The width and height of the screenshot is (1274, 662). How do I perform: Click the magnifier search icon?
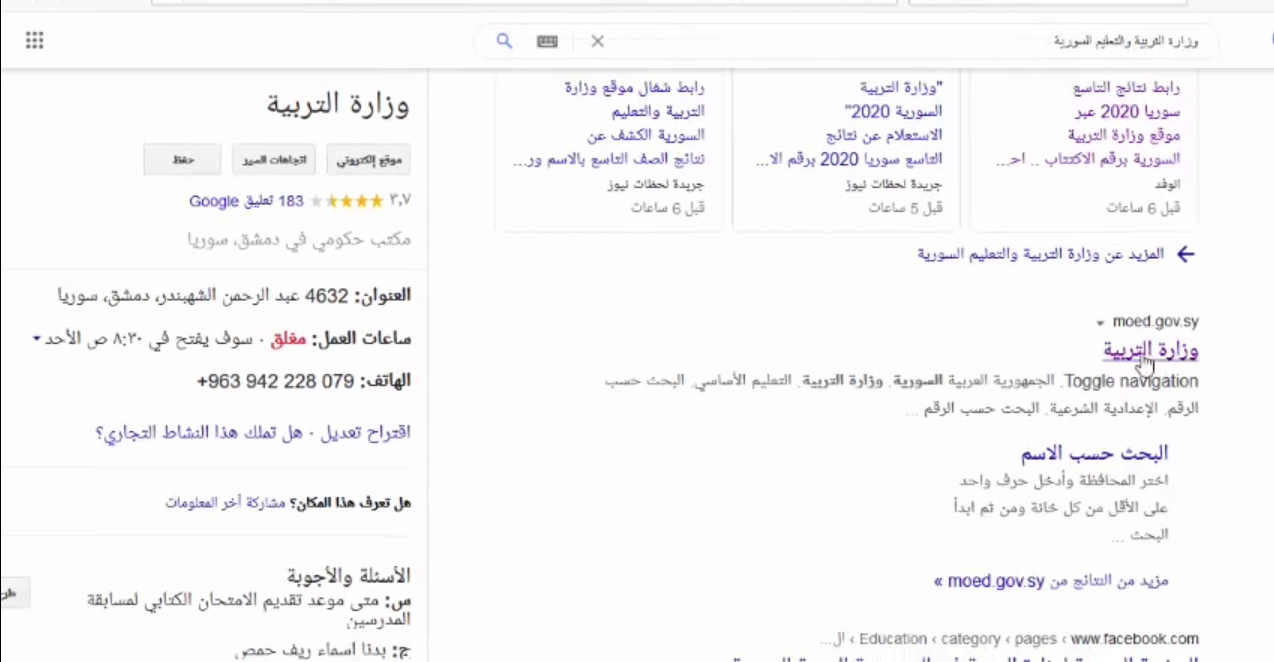click(504, 41)
